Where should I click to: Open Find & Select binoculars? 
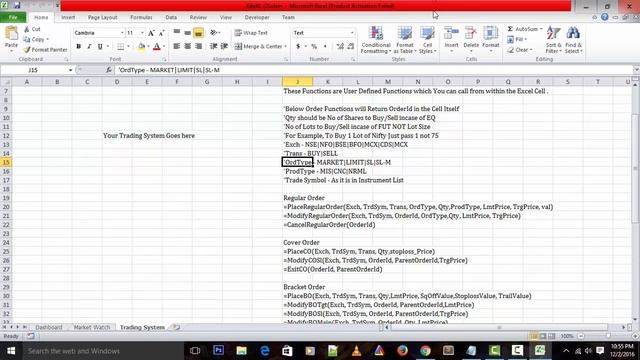coord(573,40)
